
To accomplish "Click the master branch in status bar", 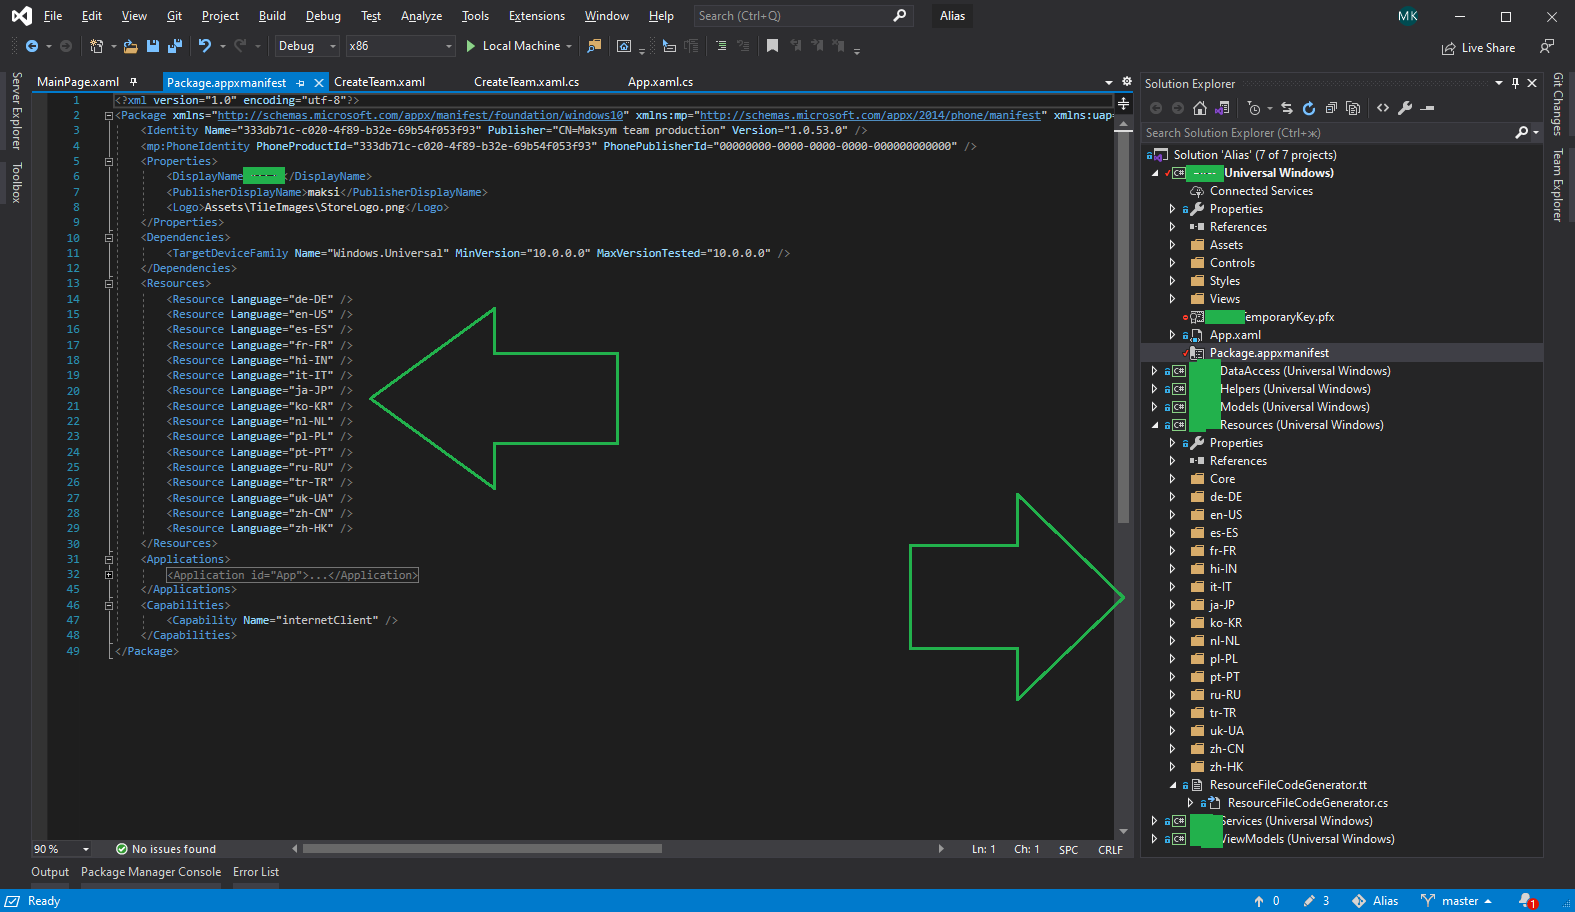I will pyautogui.click(x=1457, y=901).
